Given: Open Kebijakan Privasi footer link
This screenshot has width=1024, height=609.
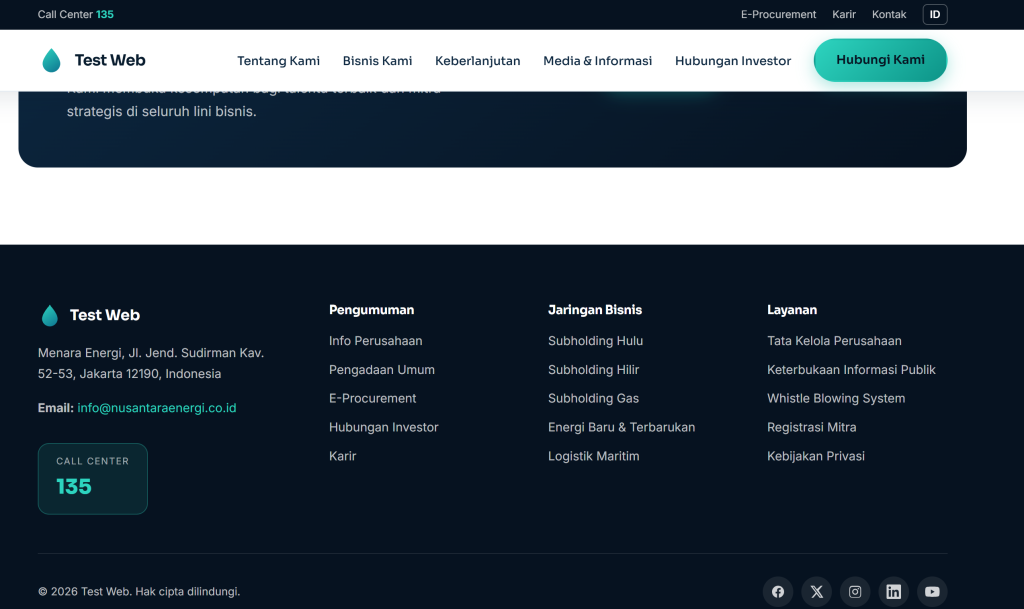Looking at the screenshot, I should 816,456.
